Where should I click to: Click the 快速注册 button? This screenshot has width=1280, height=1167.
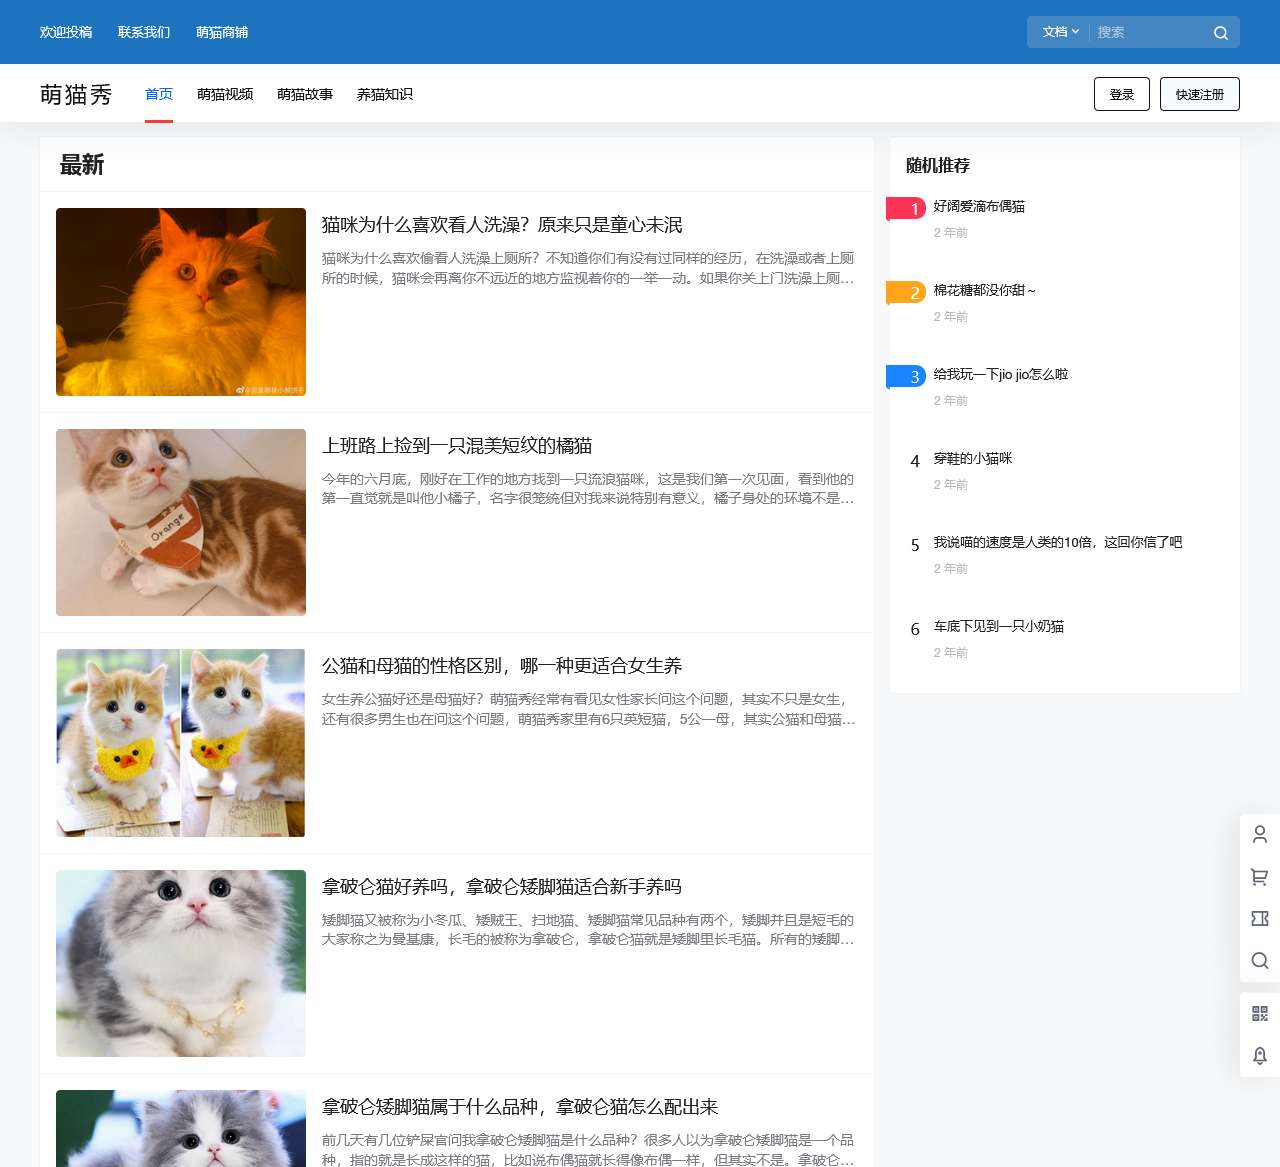coord(1199,94)
